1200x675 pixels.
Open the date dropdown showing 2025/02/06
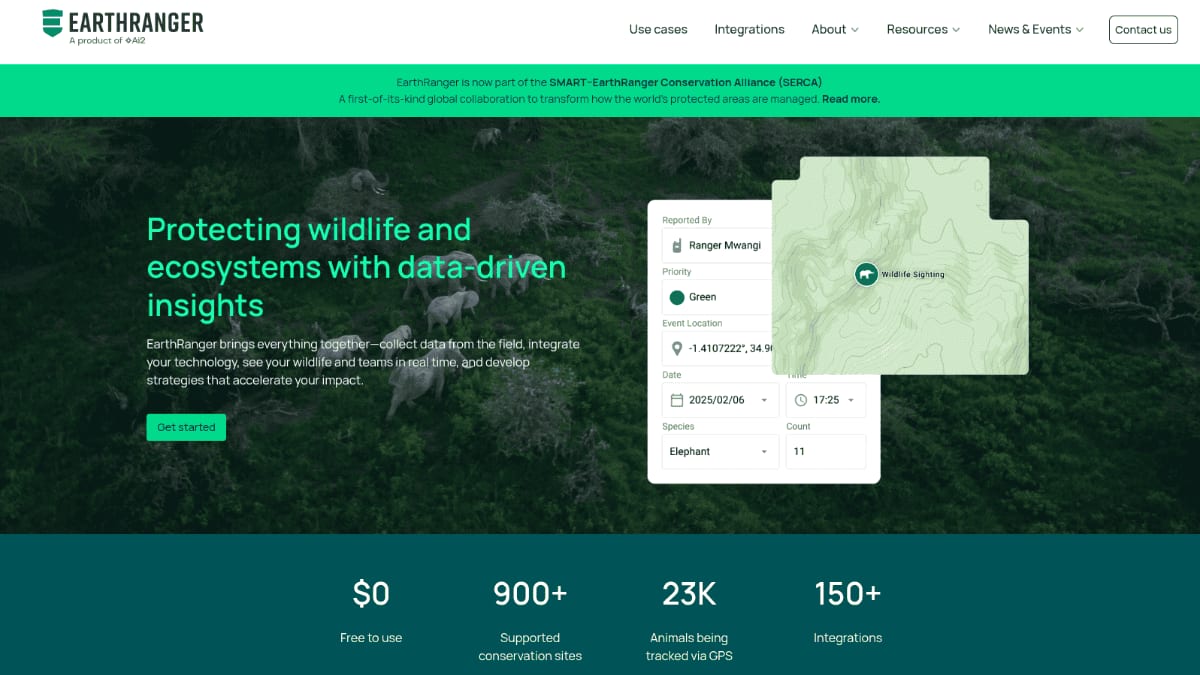pyautogui.click(x=720, y=400)
